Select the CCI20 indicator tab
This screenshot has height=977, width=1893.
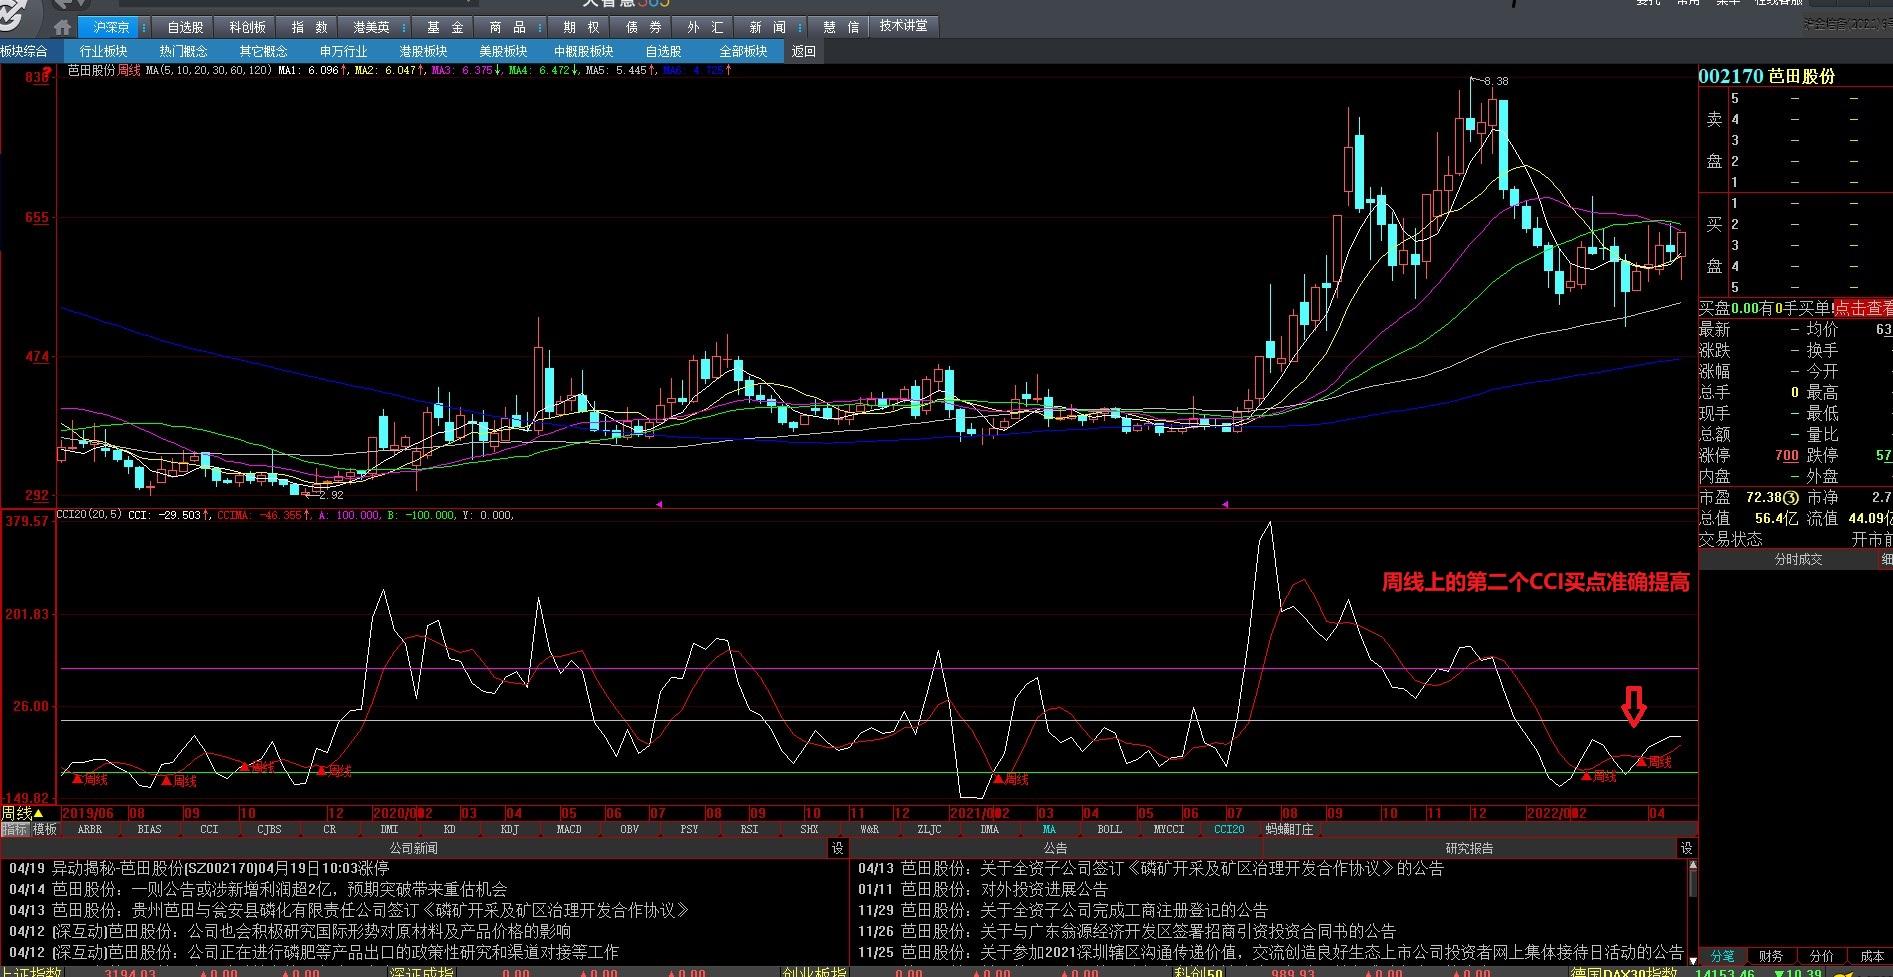coord(1229,829)
